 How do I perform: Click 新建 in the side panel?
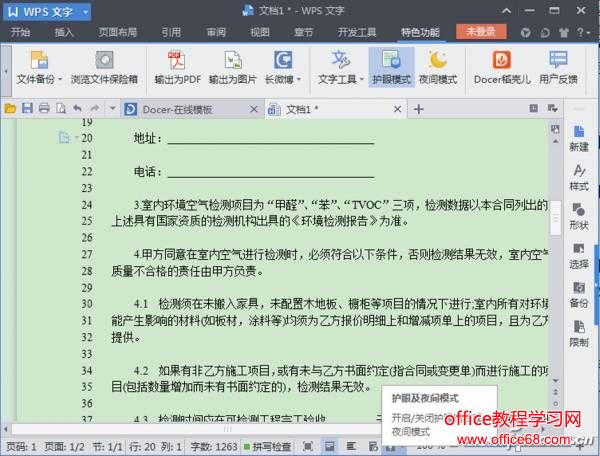(579, 138)
